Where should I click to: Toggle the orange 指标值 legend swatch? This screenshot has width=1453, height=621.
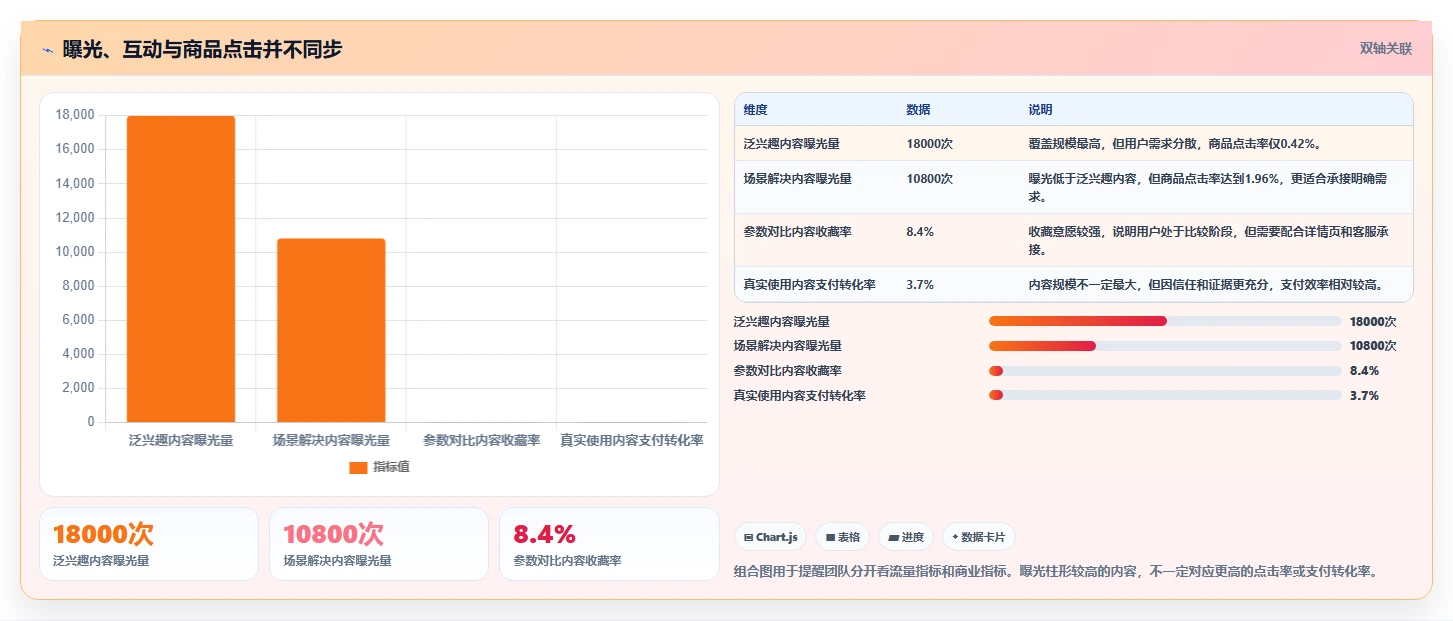[x=358, y=468]
